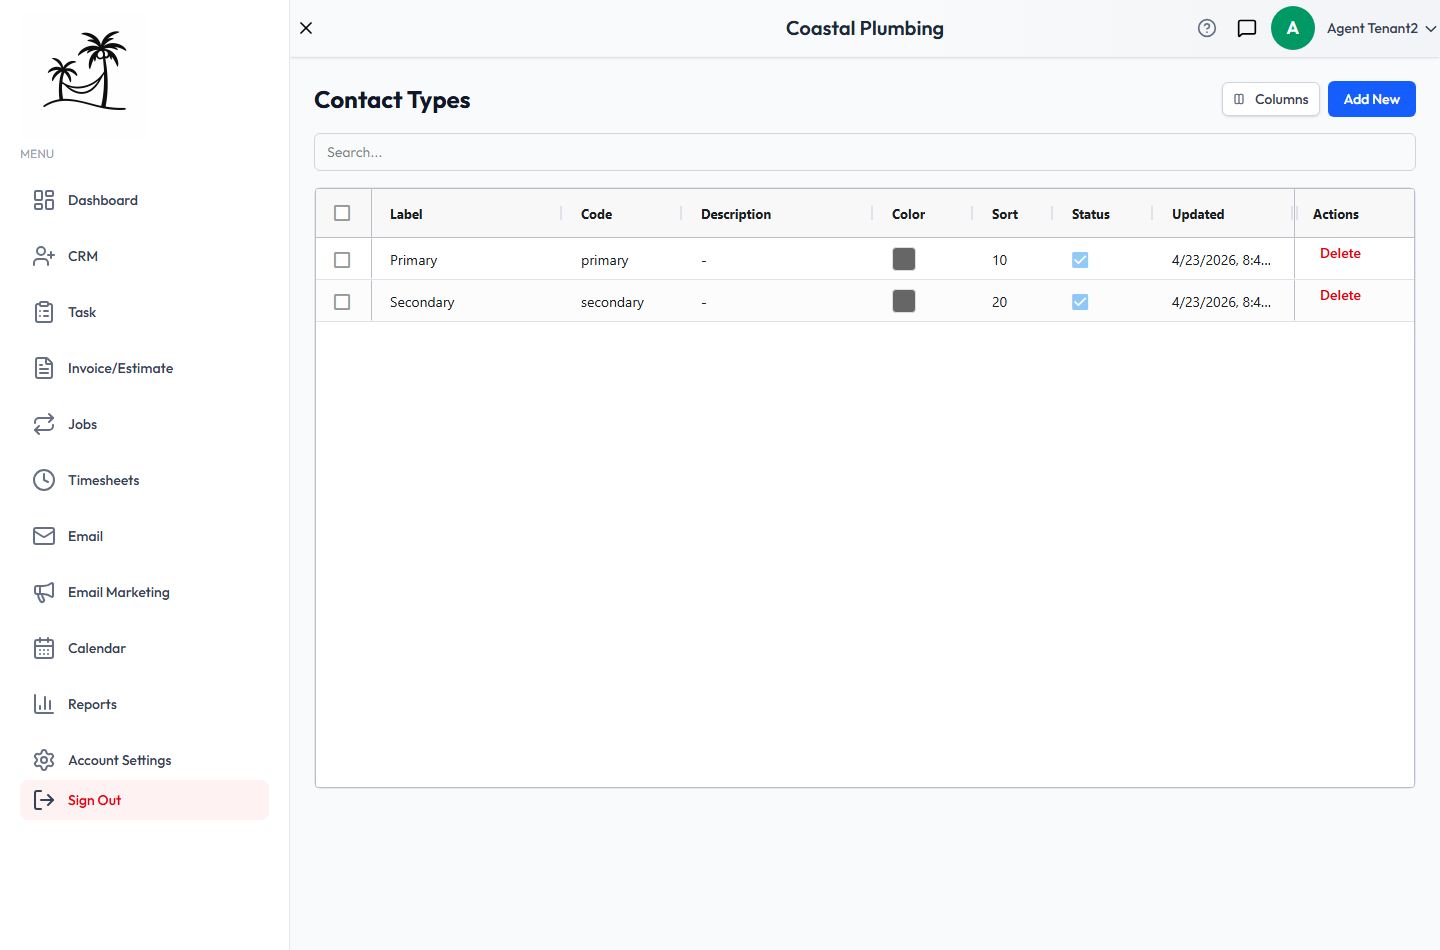
Task: Click the Account Settings gear icon
Action: click(x=44, y=760)
